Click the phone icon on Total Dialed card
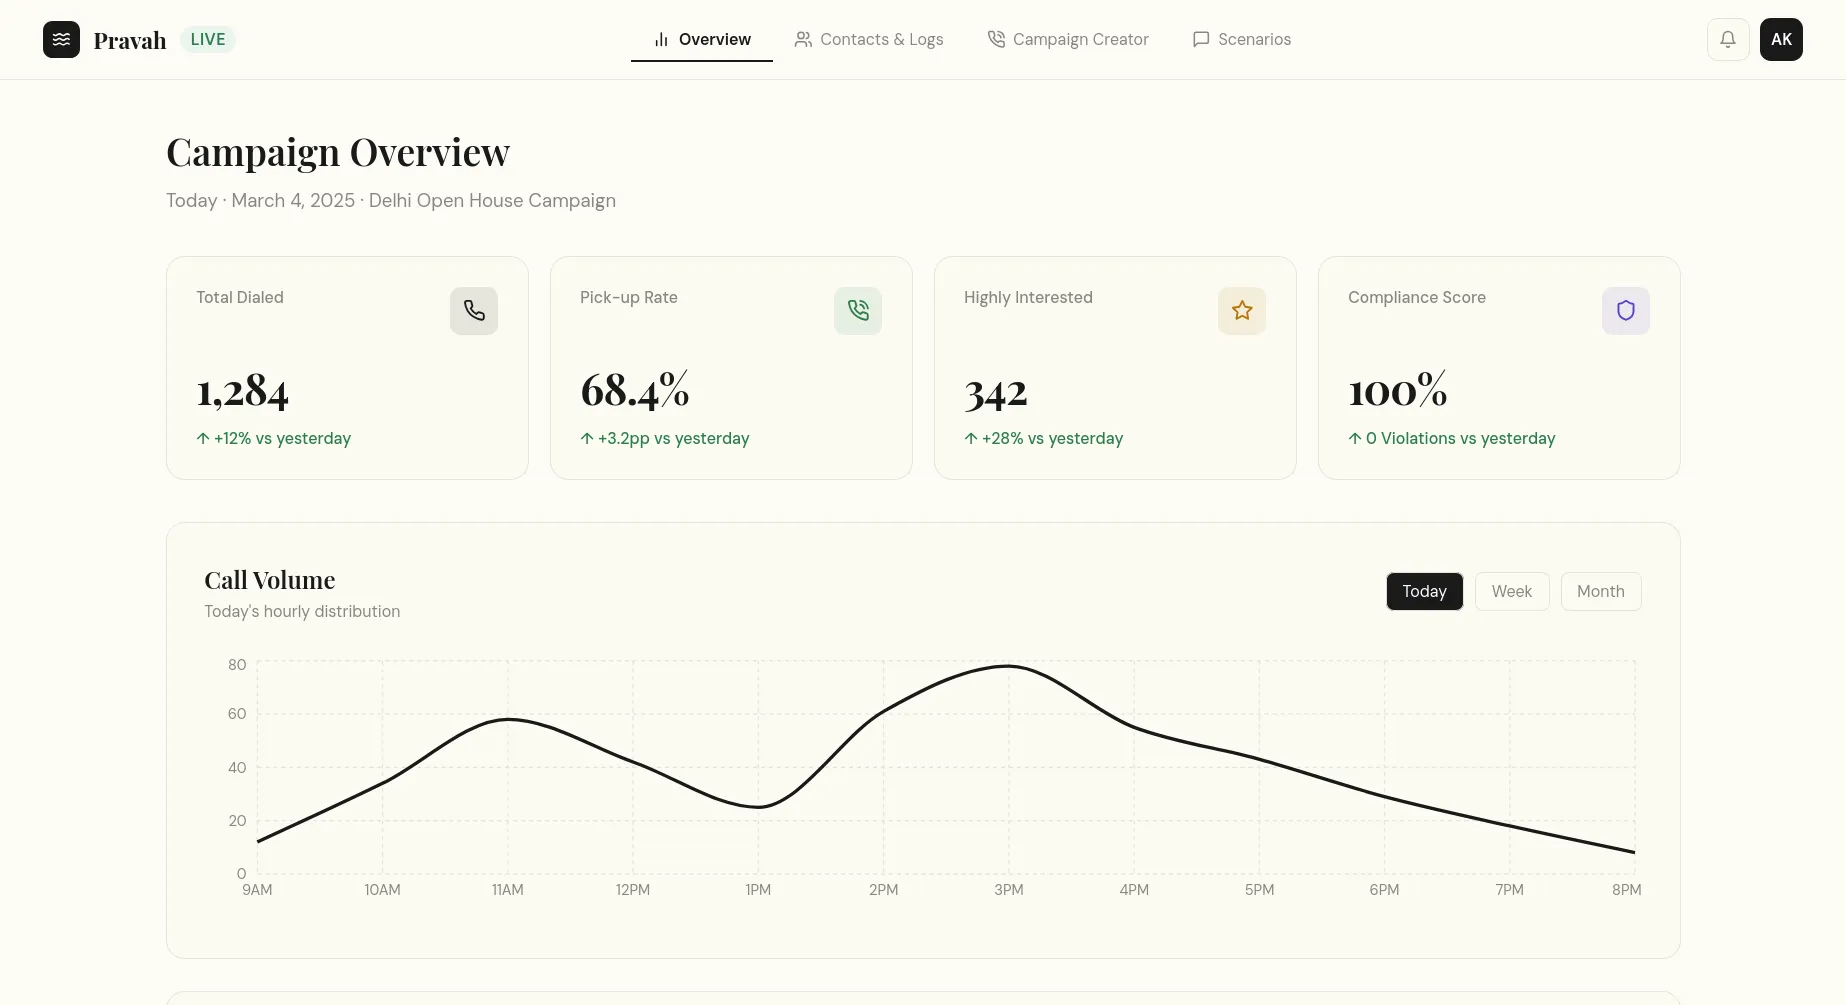 474,311
